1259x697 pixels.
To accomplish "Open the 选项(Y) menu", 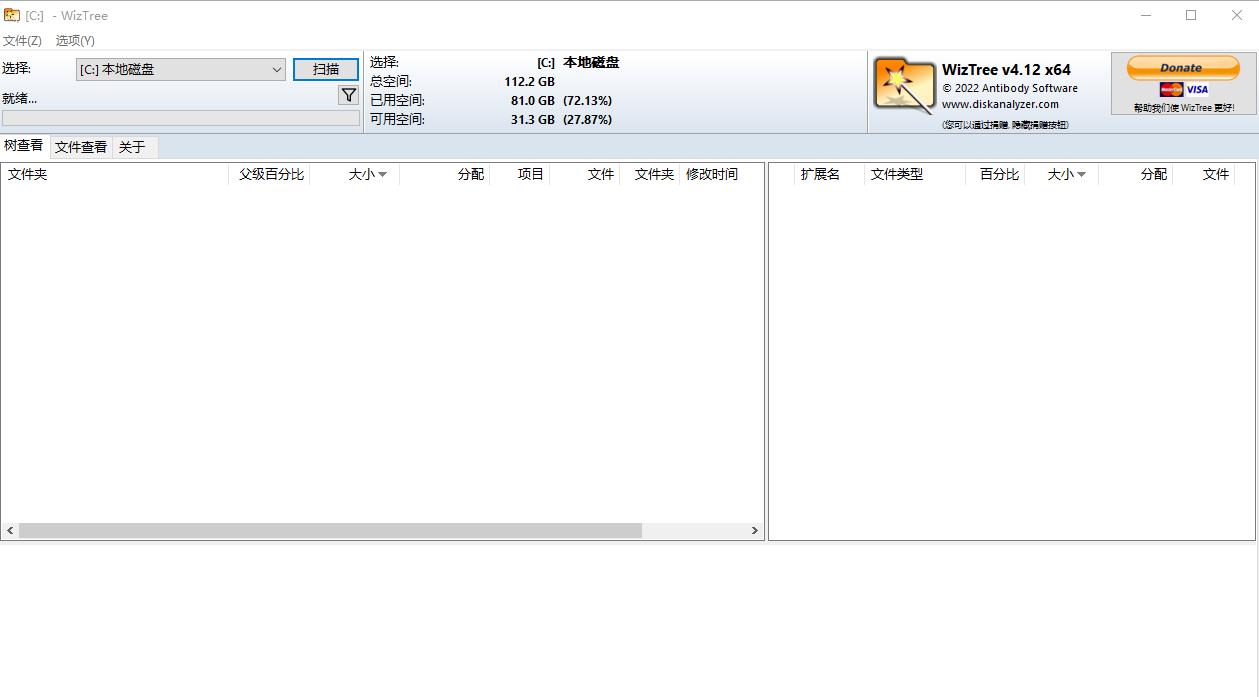I will (x=75, y=40).
